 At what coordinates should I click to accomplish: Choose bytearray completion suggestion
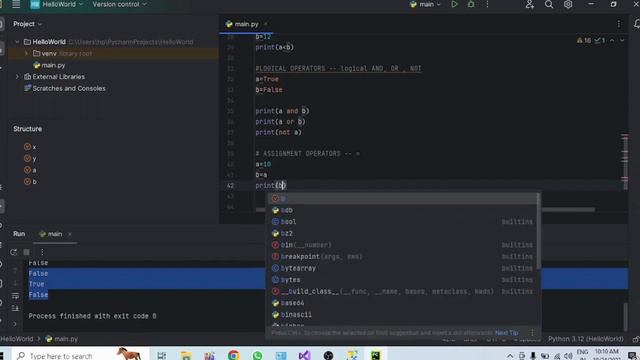pos(402,268)
